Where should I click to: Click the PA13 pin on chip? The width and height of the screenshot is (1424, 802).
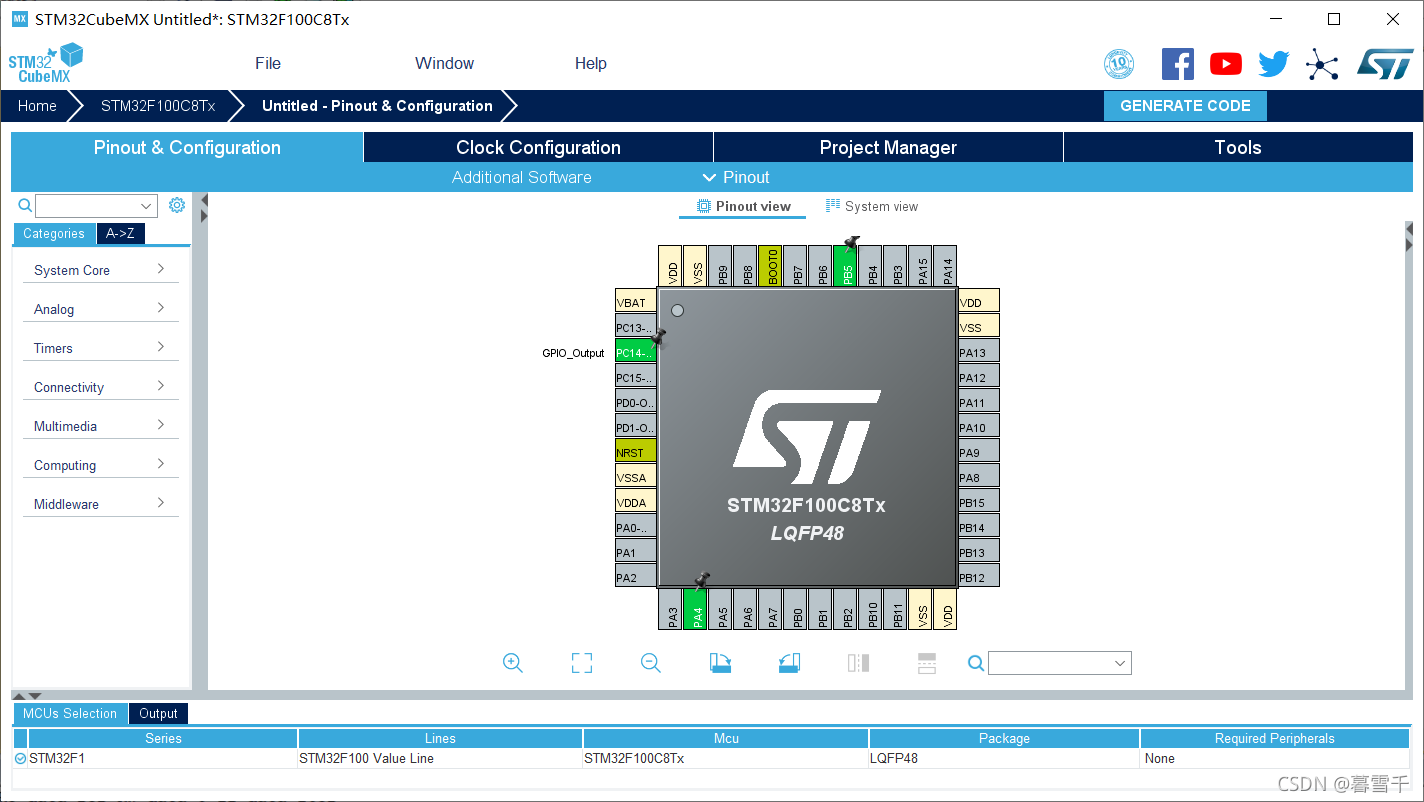pos(978,352)
